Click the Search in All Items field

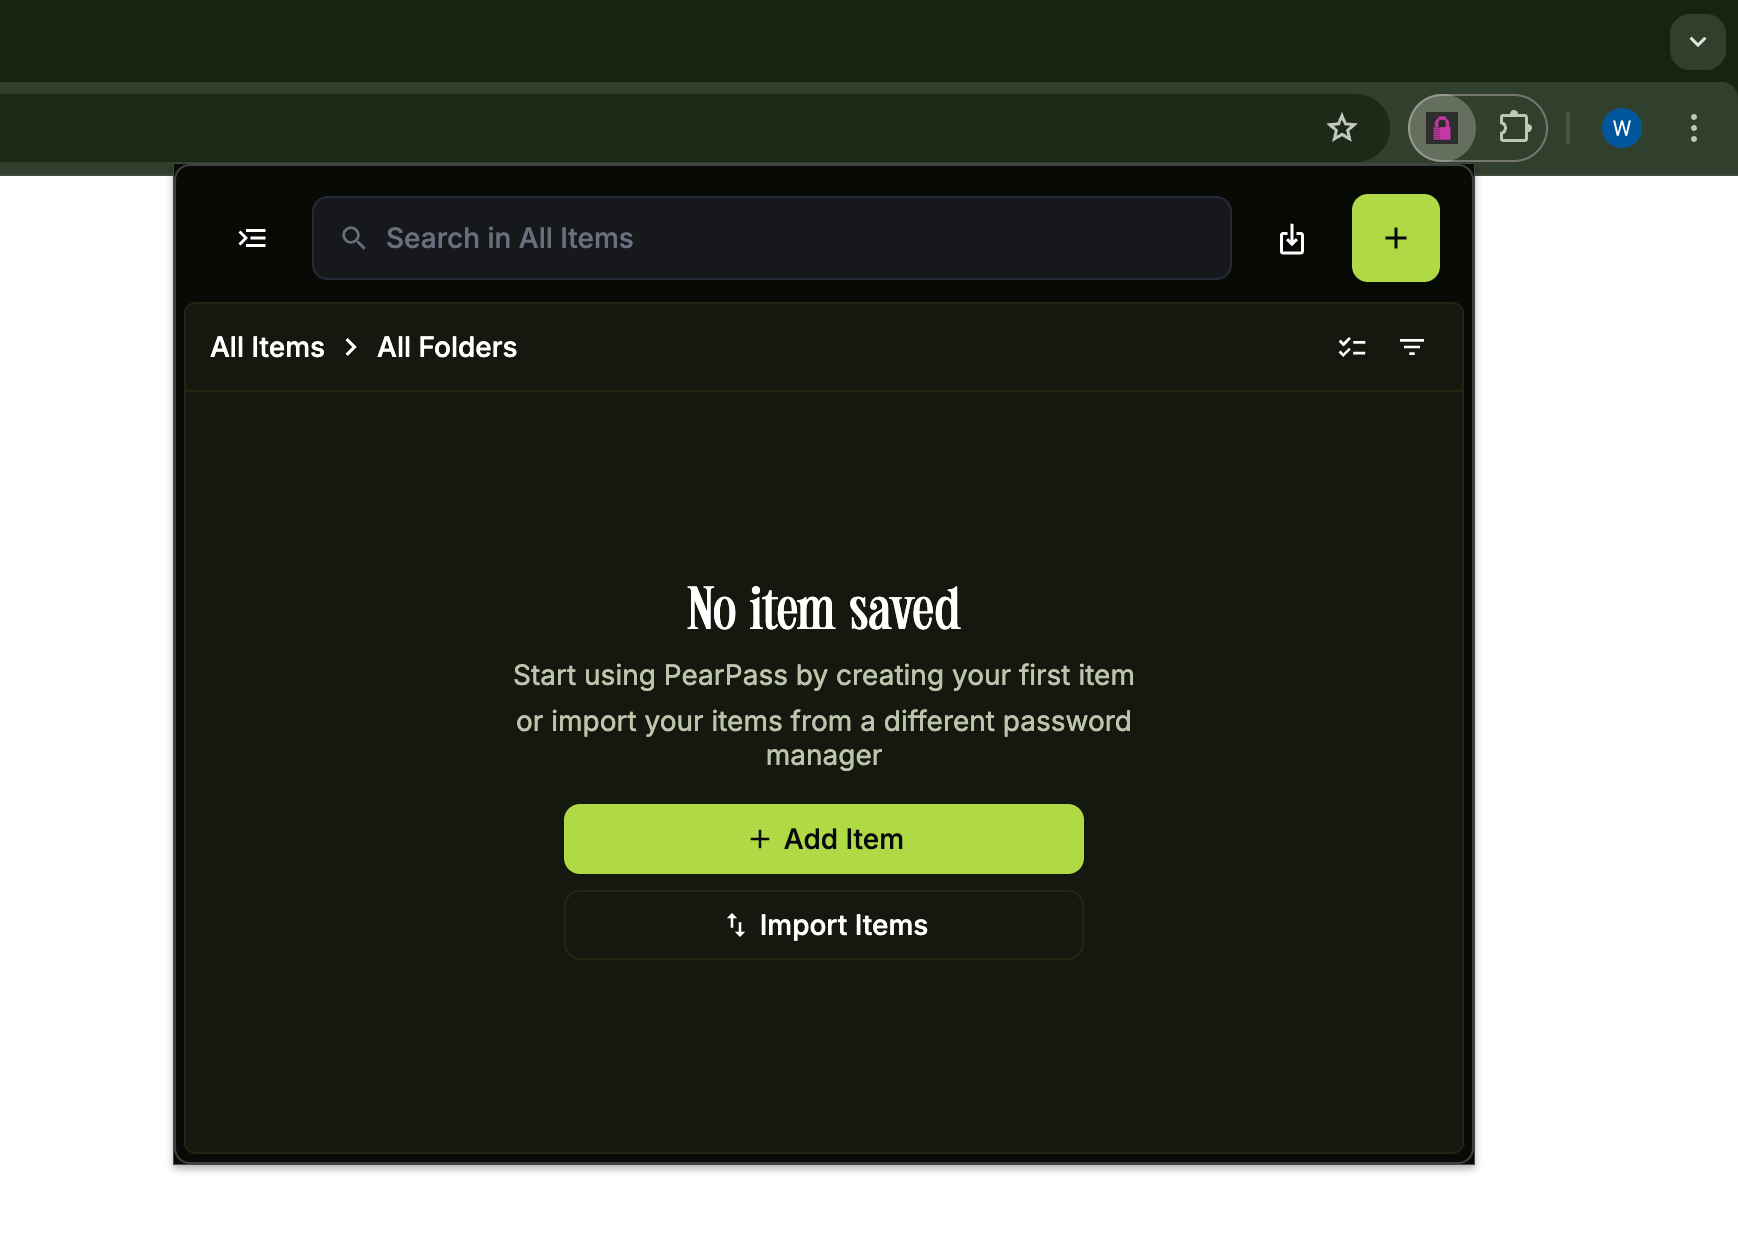[x=771, y=238]
